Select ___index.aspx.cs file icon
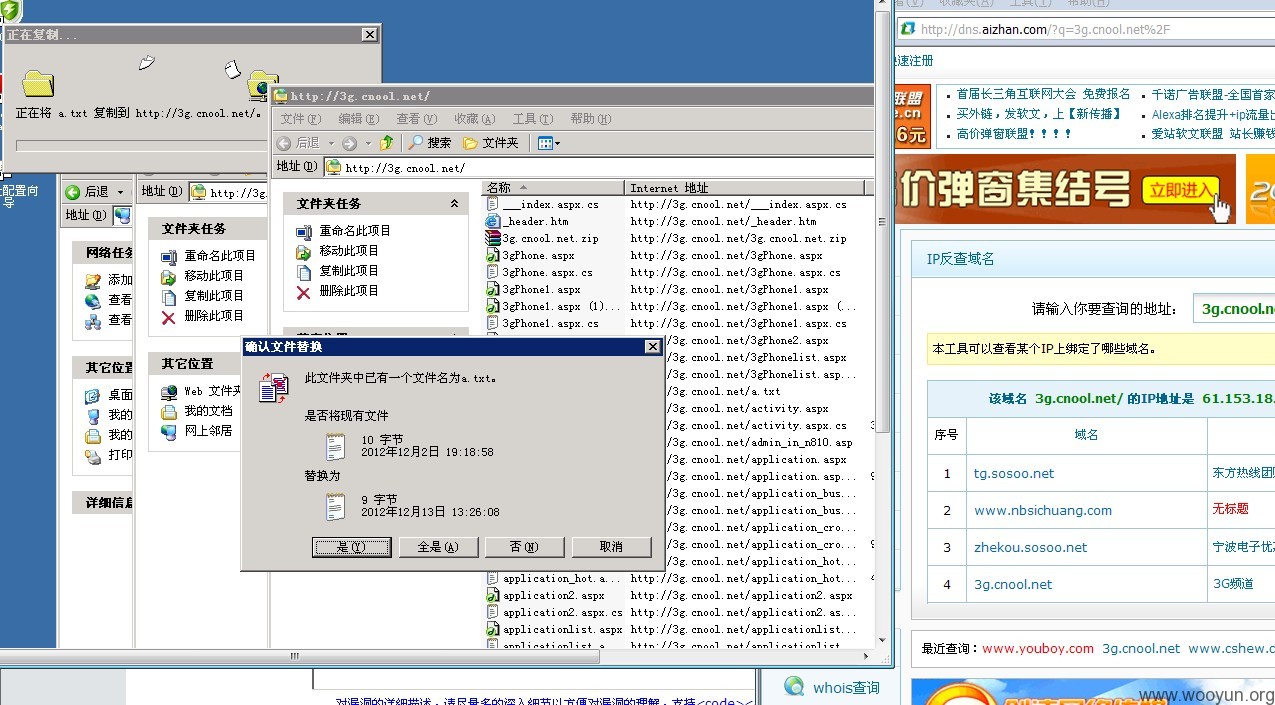This screenshot has width=1275, height=705. 493,204
